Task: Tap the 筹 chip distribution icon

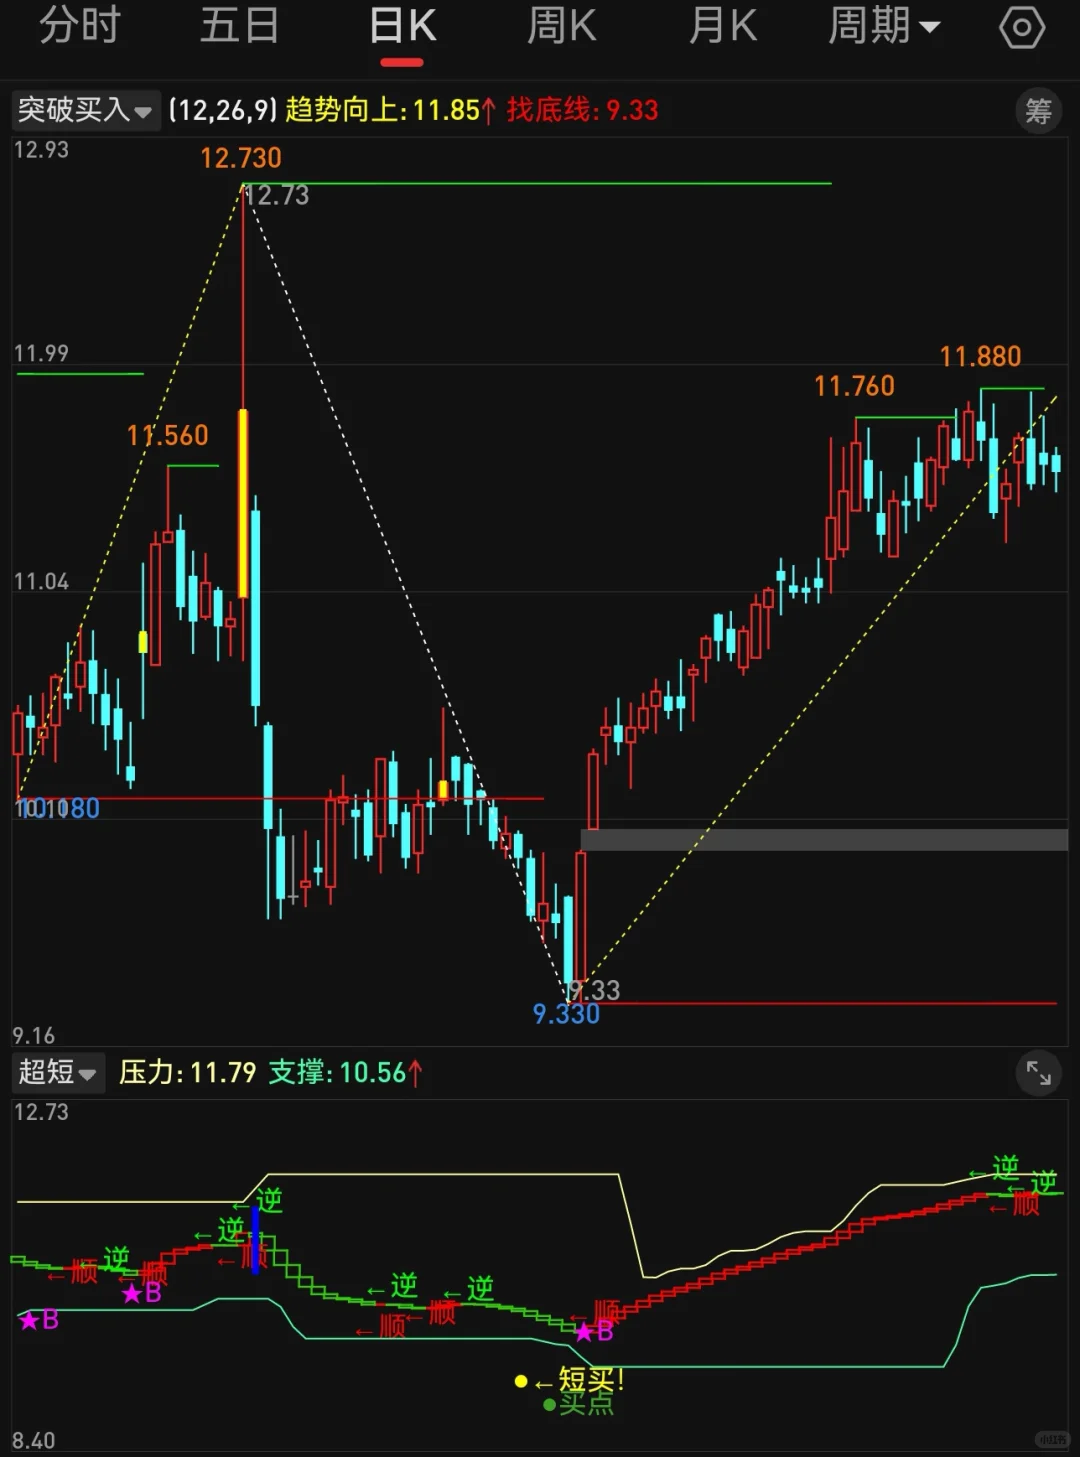Action: (1038, 111)
